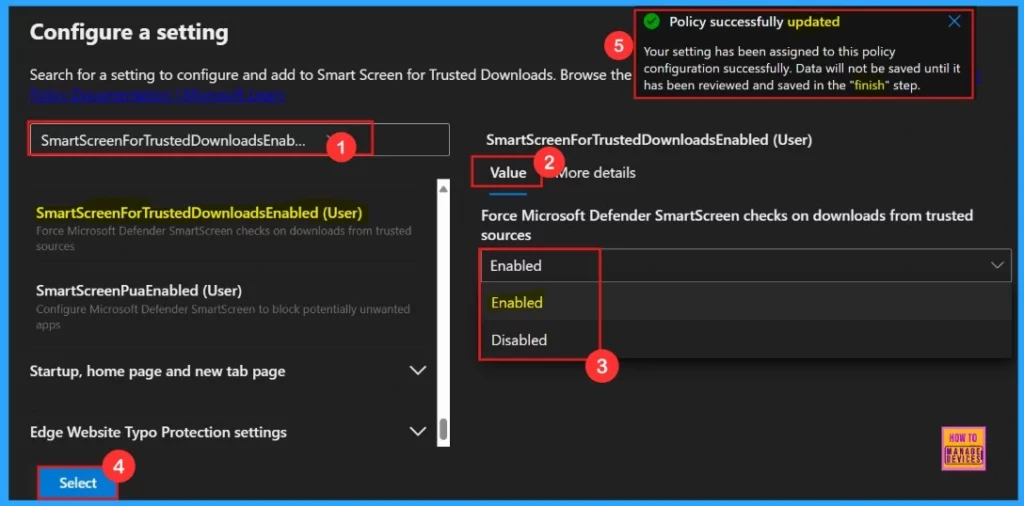The image size is (1024, 506).
Task: Click the SmartScreenForTrustedDownloadsEnabled (User) heading on the right
Action: click(x=648, y=139)
